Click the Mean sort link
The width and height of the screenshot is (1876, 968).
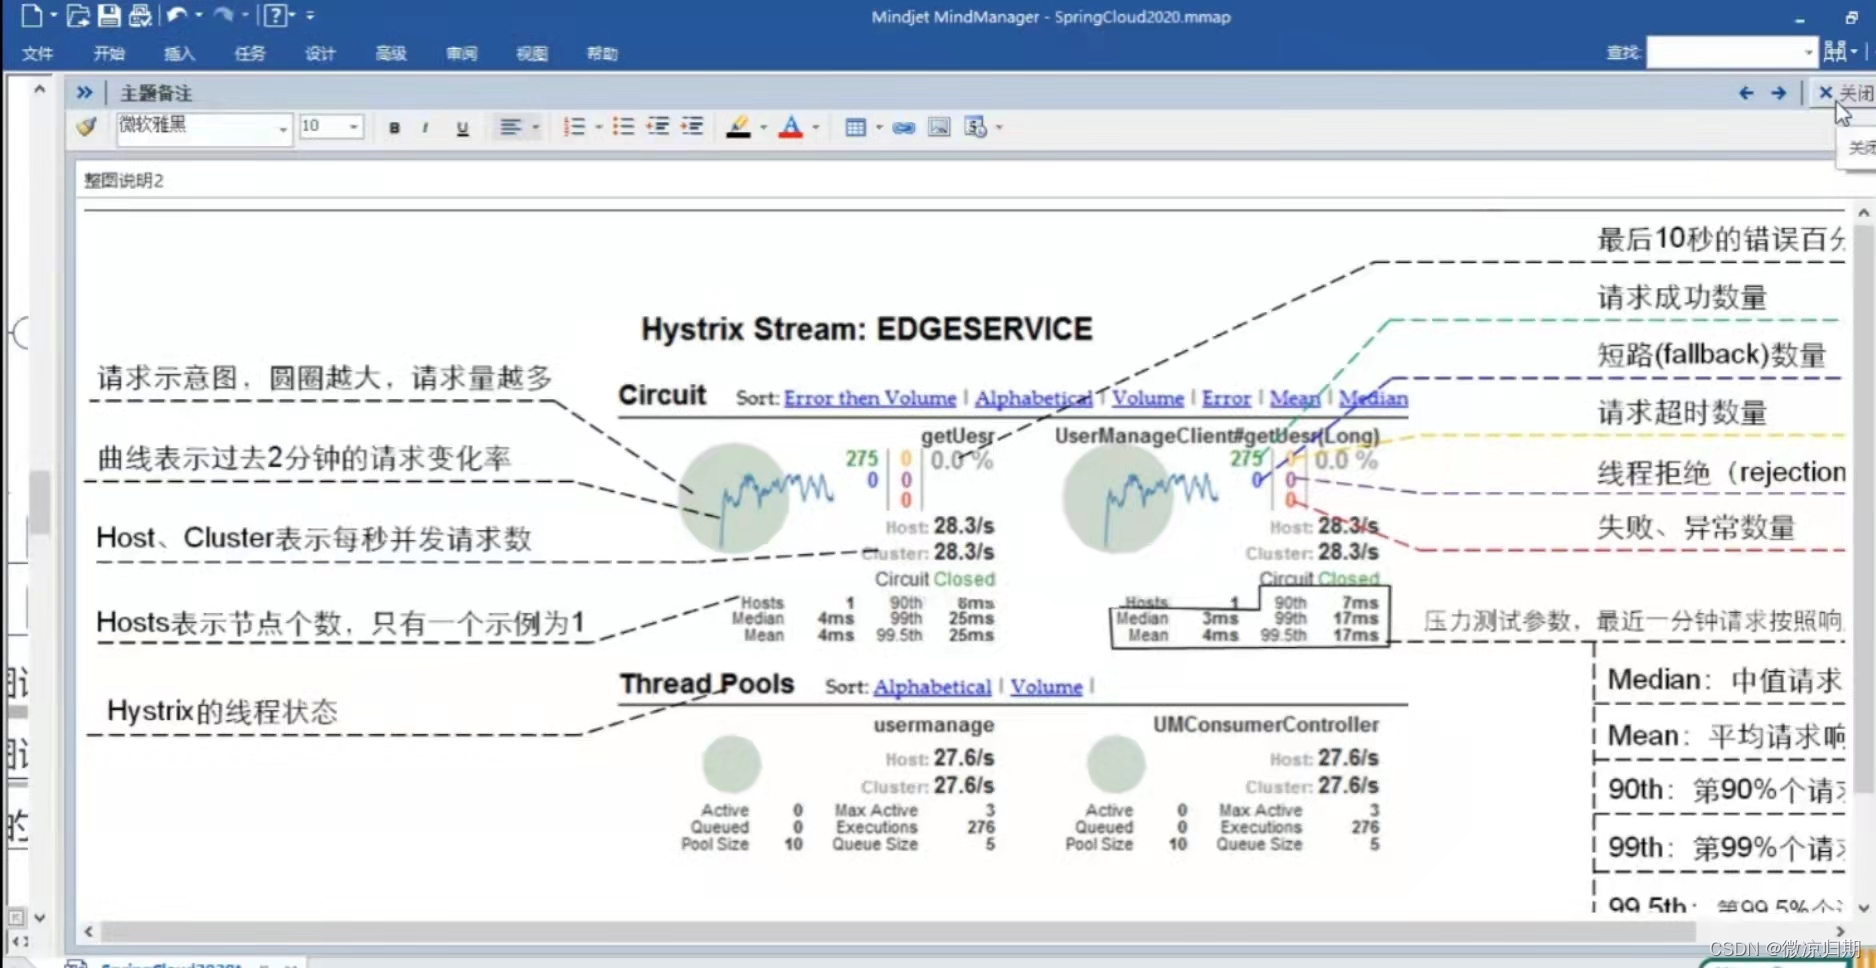(1295, 398)
